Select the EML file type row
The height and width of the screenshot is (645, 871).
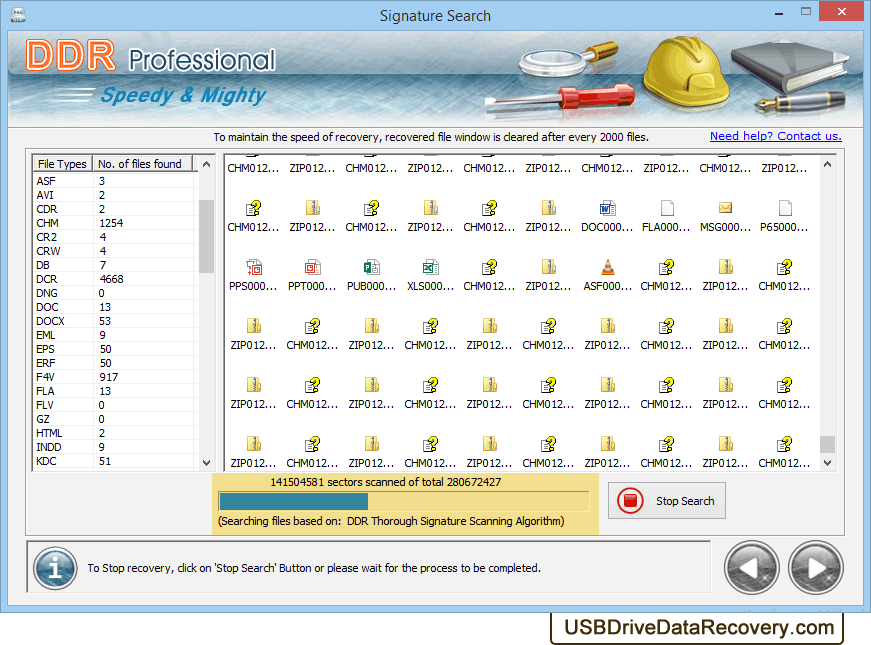tap(116, 335)
